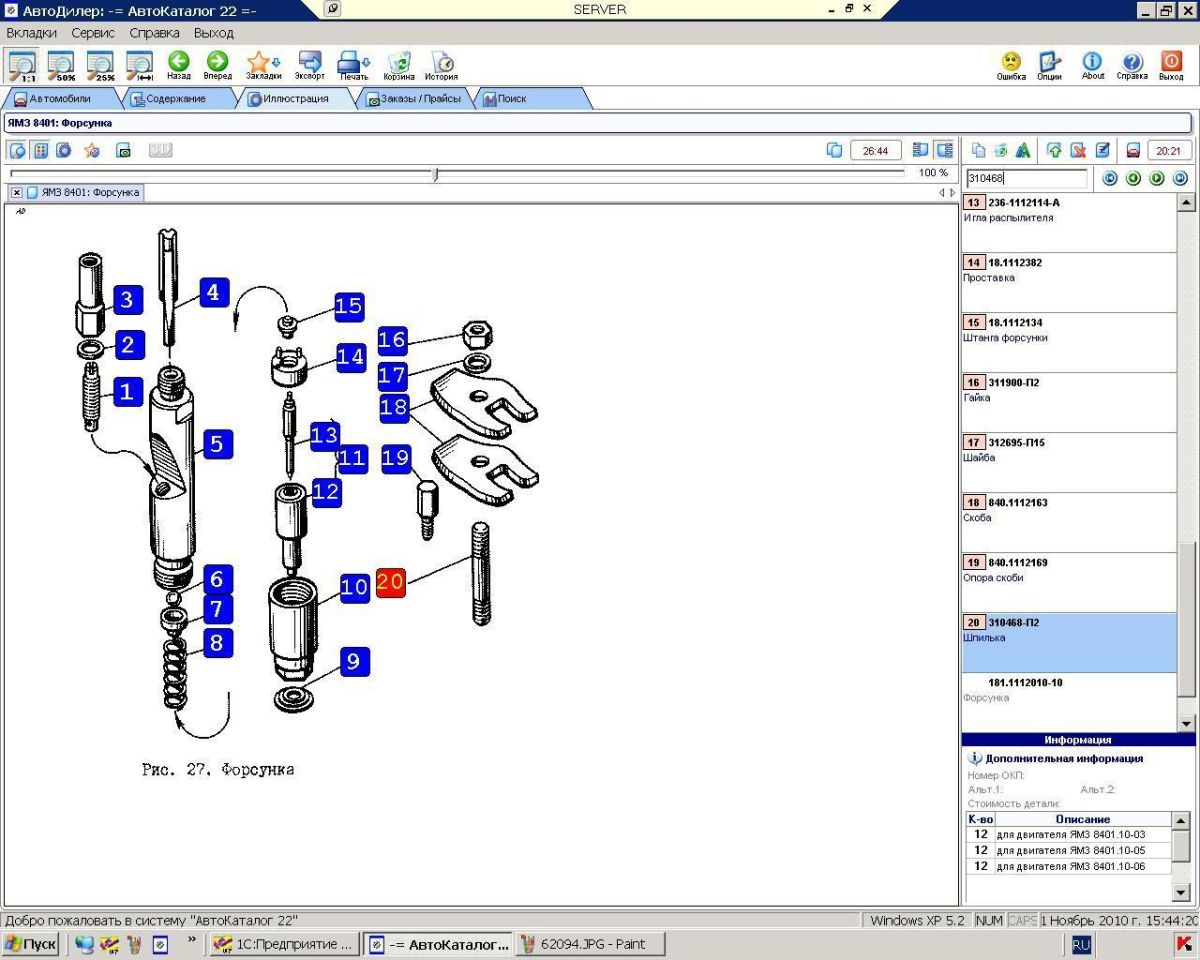Click callout 5 on the illustration
The image size is (1200, 960).
[x=216, y=443]
